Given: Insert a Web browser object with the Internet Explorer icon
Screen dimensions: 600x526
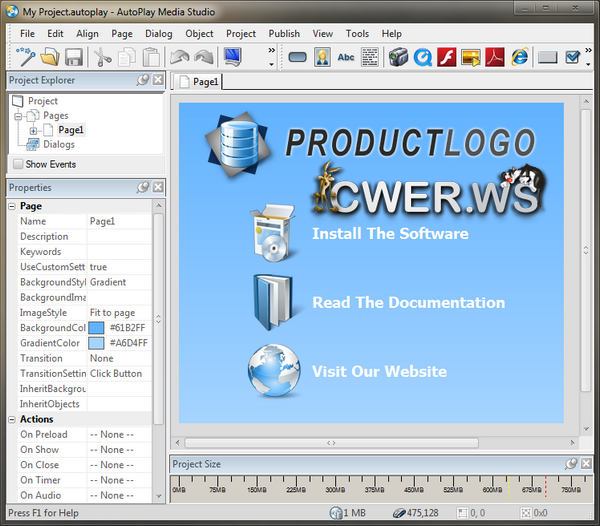Looking at the screenshot, I should pos(520,57).
